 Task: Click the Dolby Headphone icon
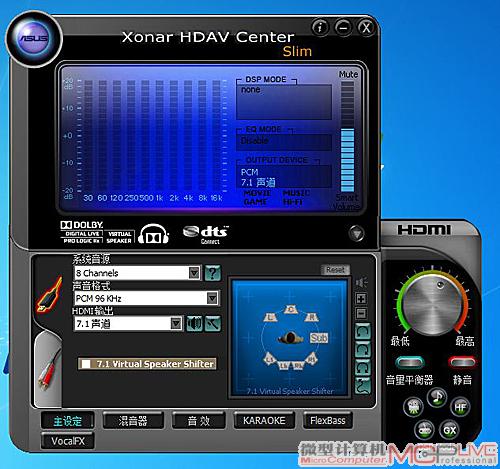tap(153, 234)
